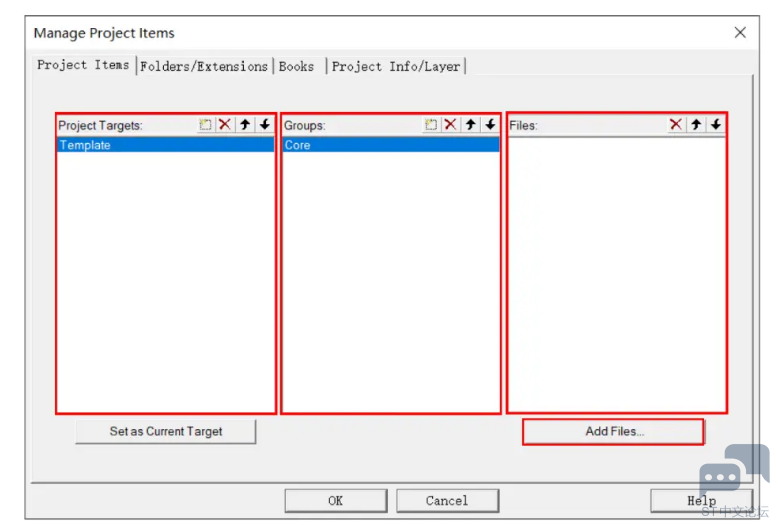Viewport: 778px width, 527px height.
Task: Confirm the dialog with OK
Action: tap(335, 500)
